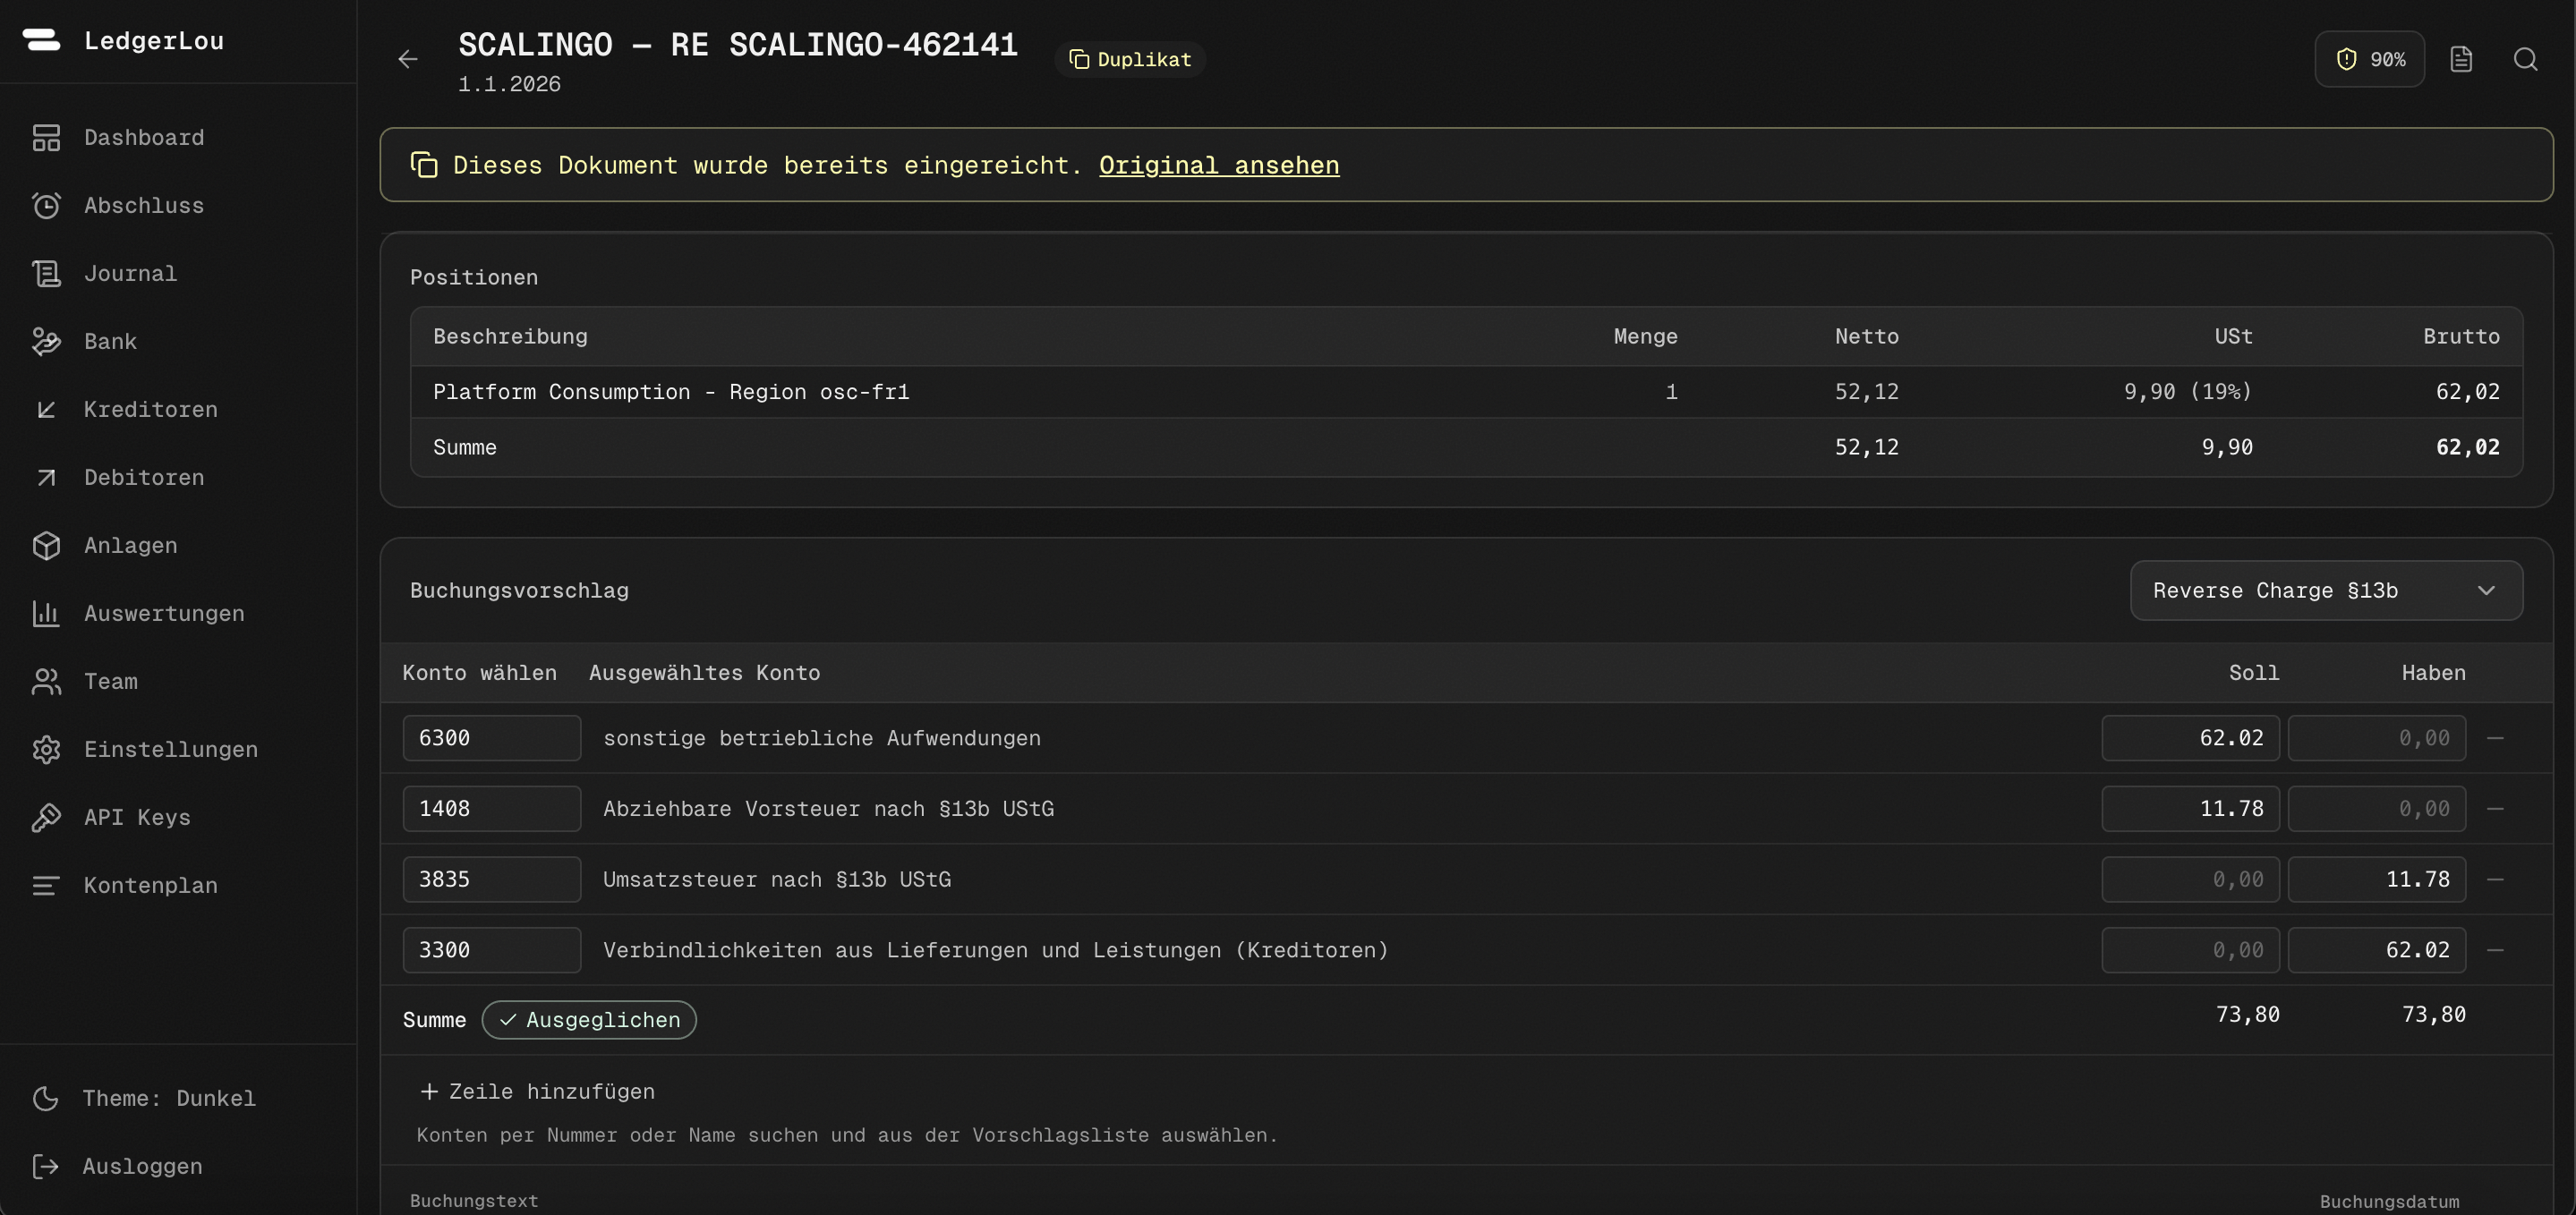The width and height of the screenshot is (2576, 1215).
Task: Delete the 3300 Verbindlichkeiten row
Action: pos(2495,950)
